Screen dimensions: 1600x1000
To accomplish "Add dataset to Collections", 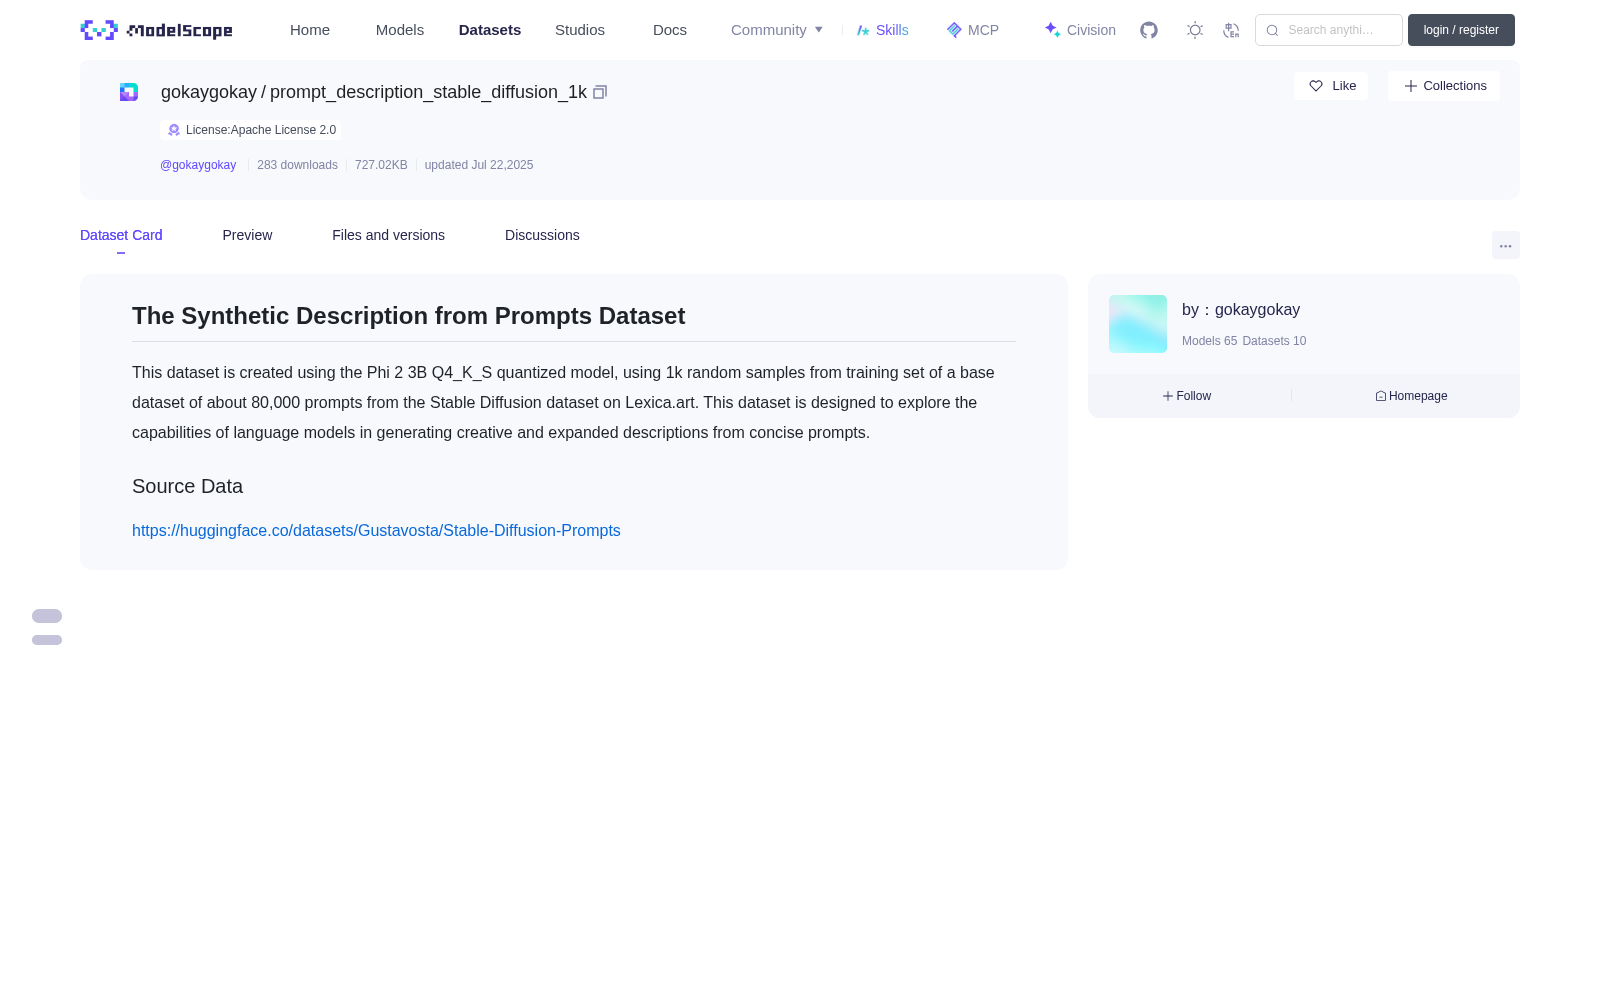I will click(1444, 86).
